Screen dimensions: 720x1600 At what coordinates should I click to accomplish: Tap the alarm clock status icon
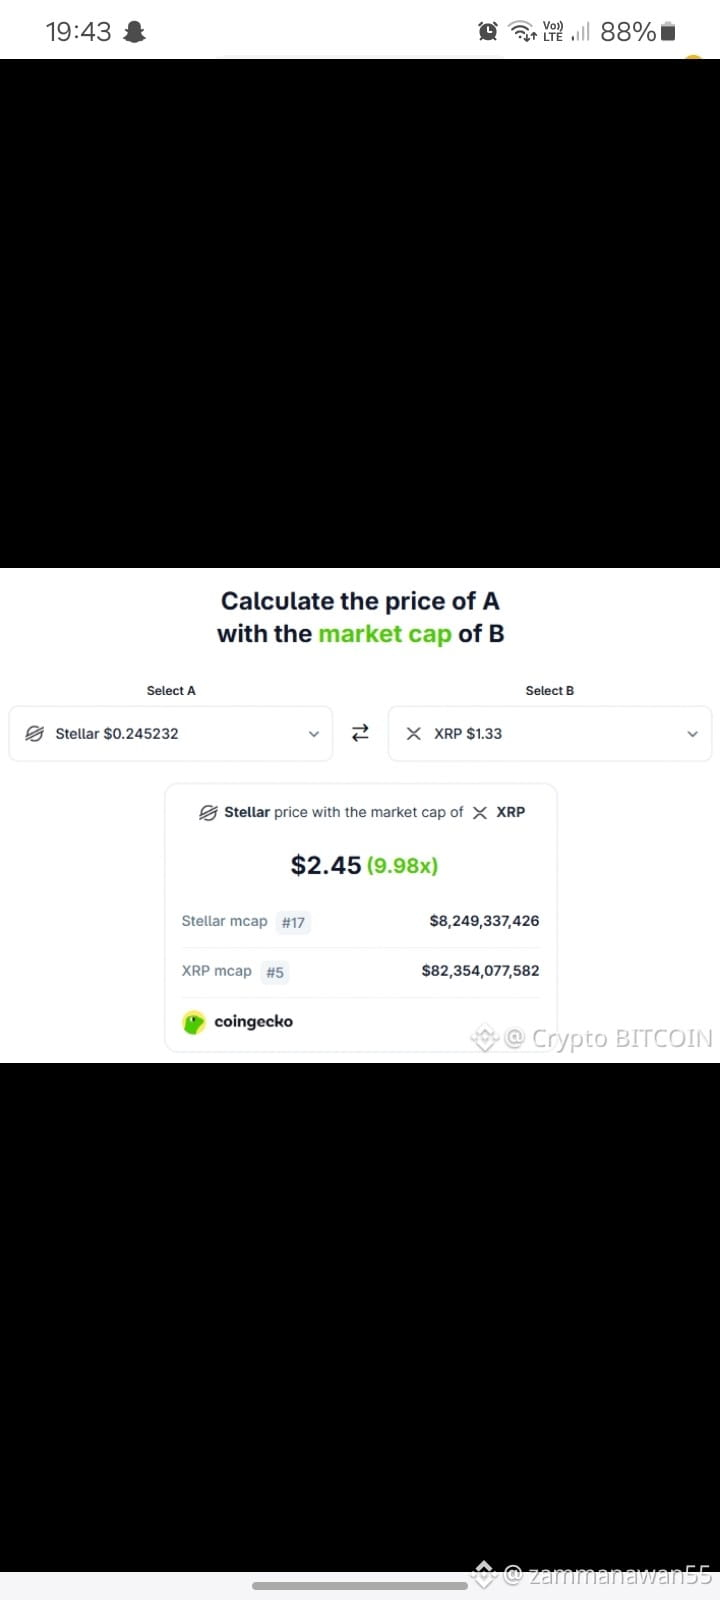click(488, 32)
